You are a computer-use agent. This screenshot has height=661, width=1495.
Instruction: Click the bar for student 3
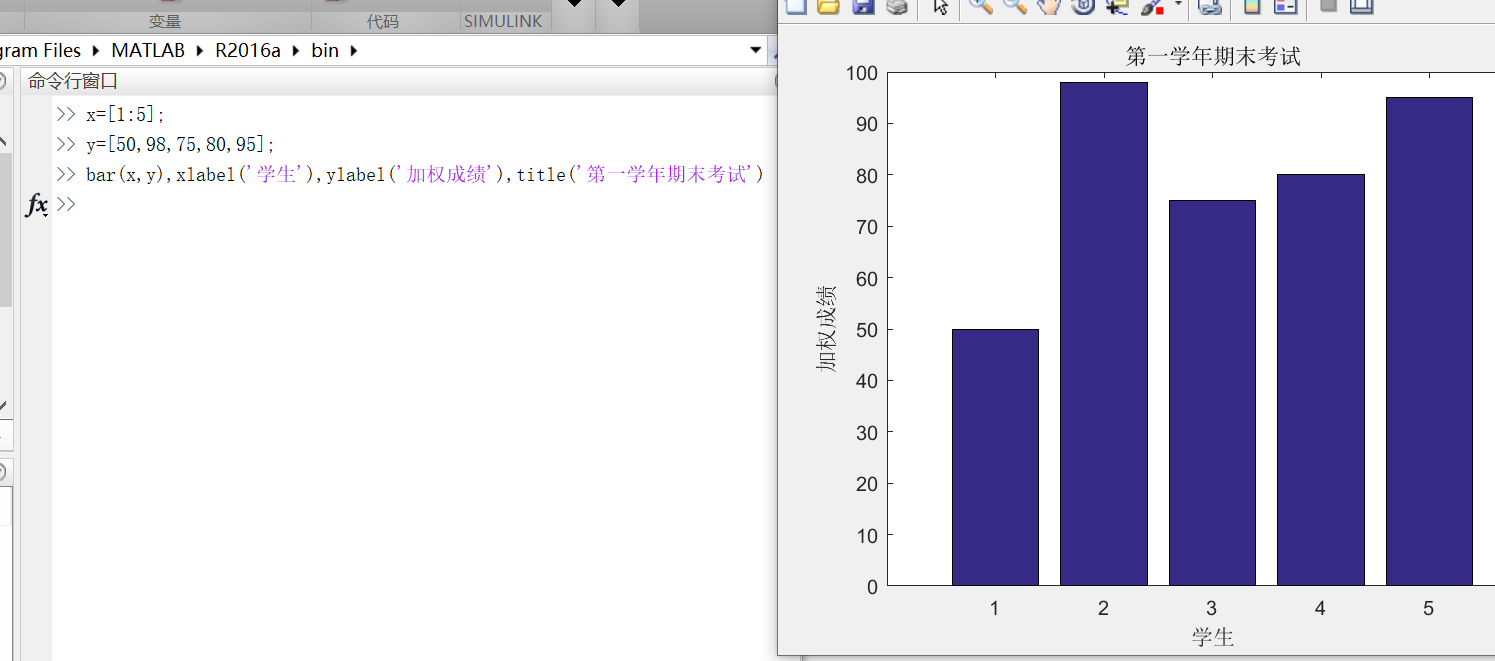pyautogui.click(x=1212, y=393)
